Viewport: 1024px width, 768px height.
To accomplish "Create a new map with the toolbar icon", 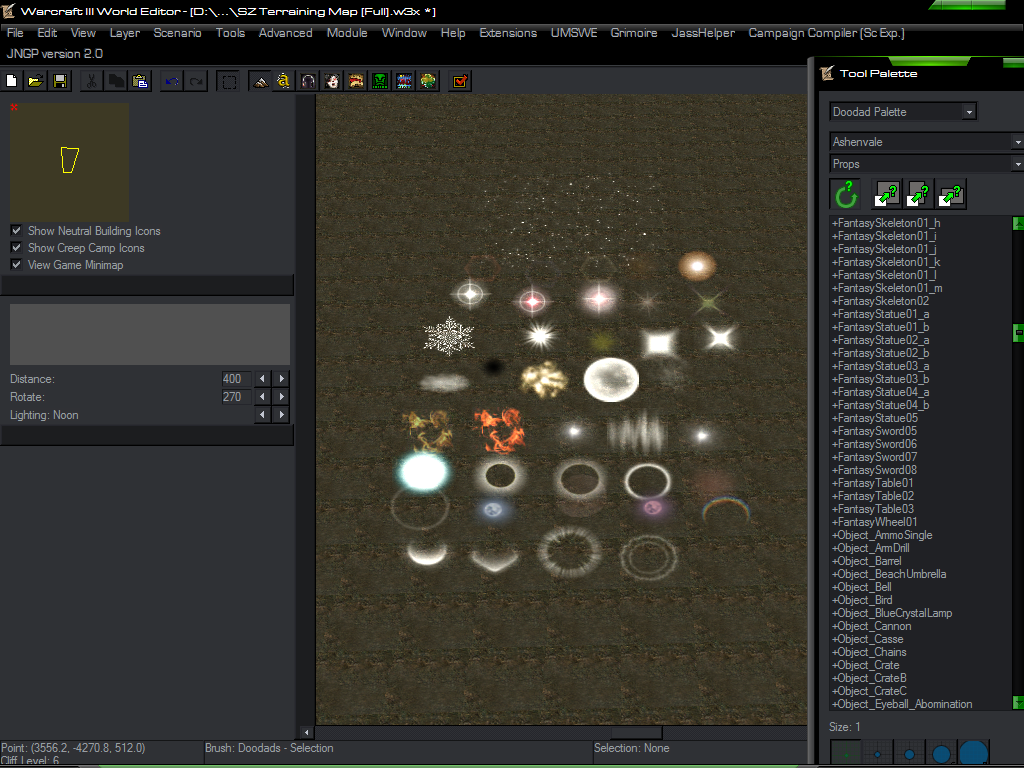I will point(12,81).
